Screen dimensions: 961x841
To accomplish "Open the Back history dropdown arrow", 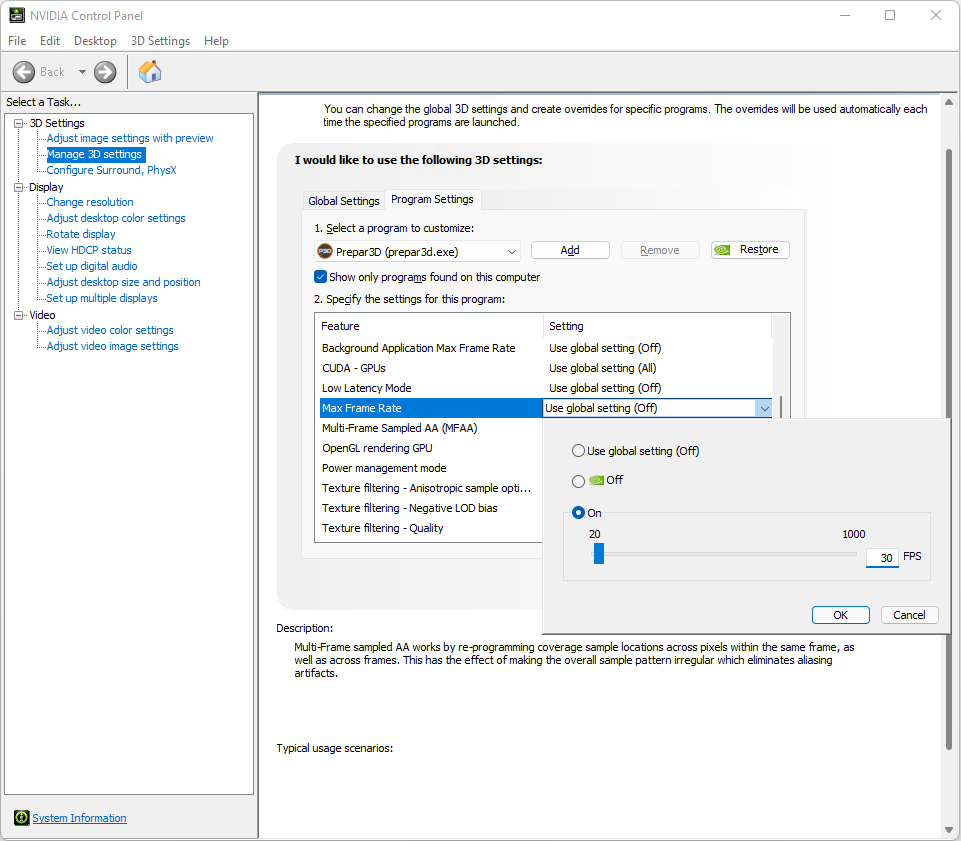I will coord(82,72).
